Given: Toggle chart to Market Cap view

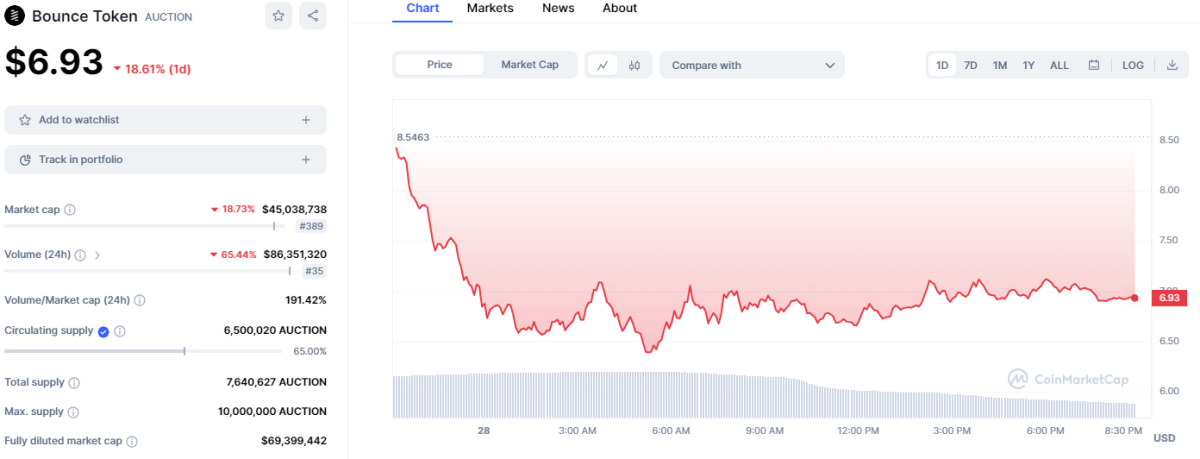Looking at the screenshot, I should (530, 65).
